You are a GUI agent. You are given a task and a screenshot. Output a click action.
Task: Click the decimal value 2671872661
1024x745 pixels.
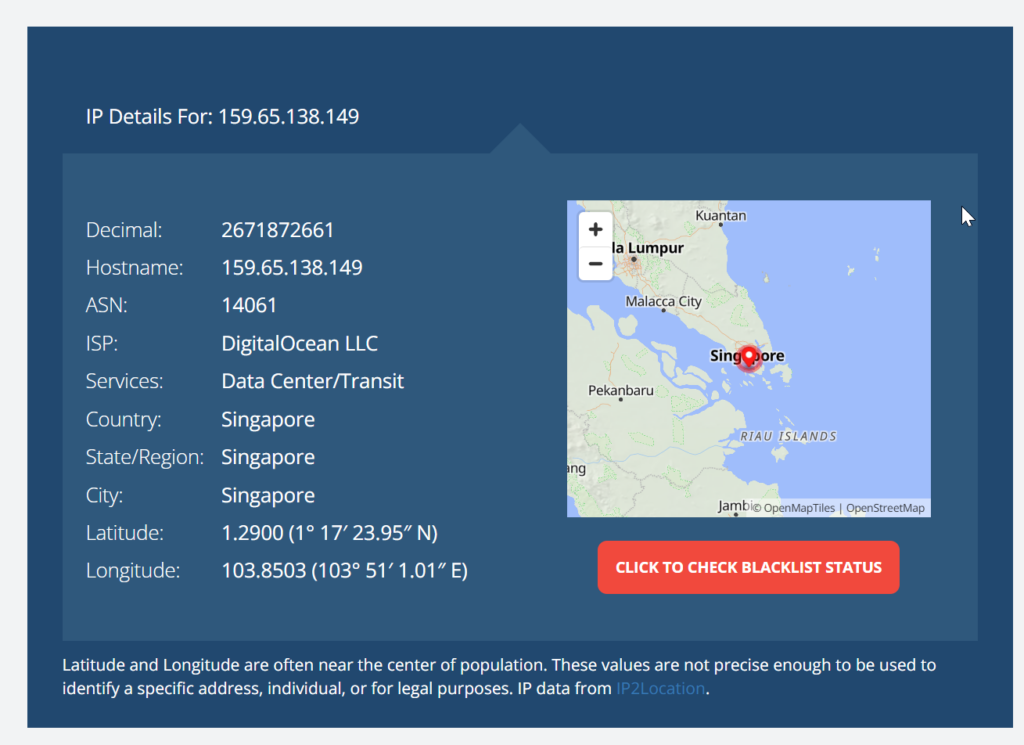pos(278,230)
